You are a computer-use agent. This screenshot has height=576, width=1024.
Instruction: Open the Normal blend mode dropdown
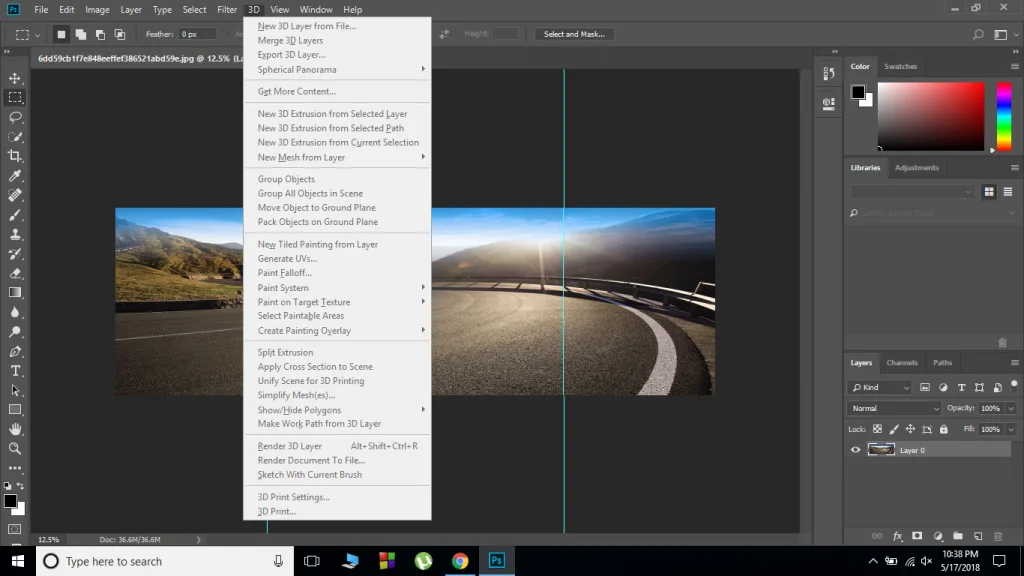[894, 408]
